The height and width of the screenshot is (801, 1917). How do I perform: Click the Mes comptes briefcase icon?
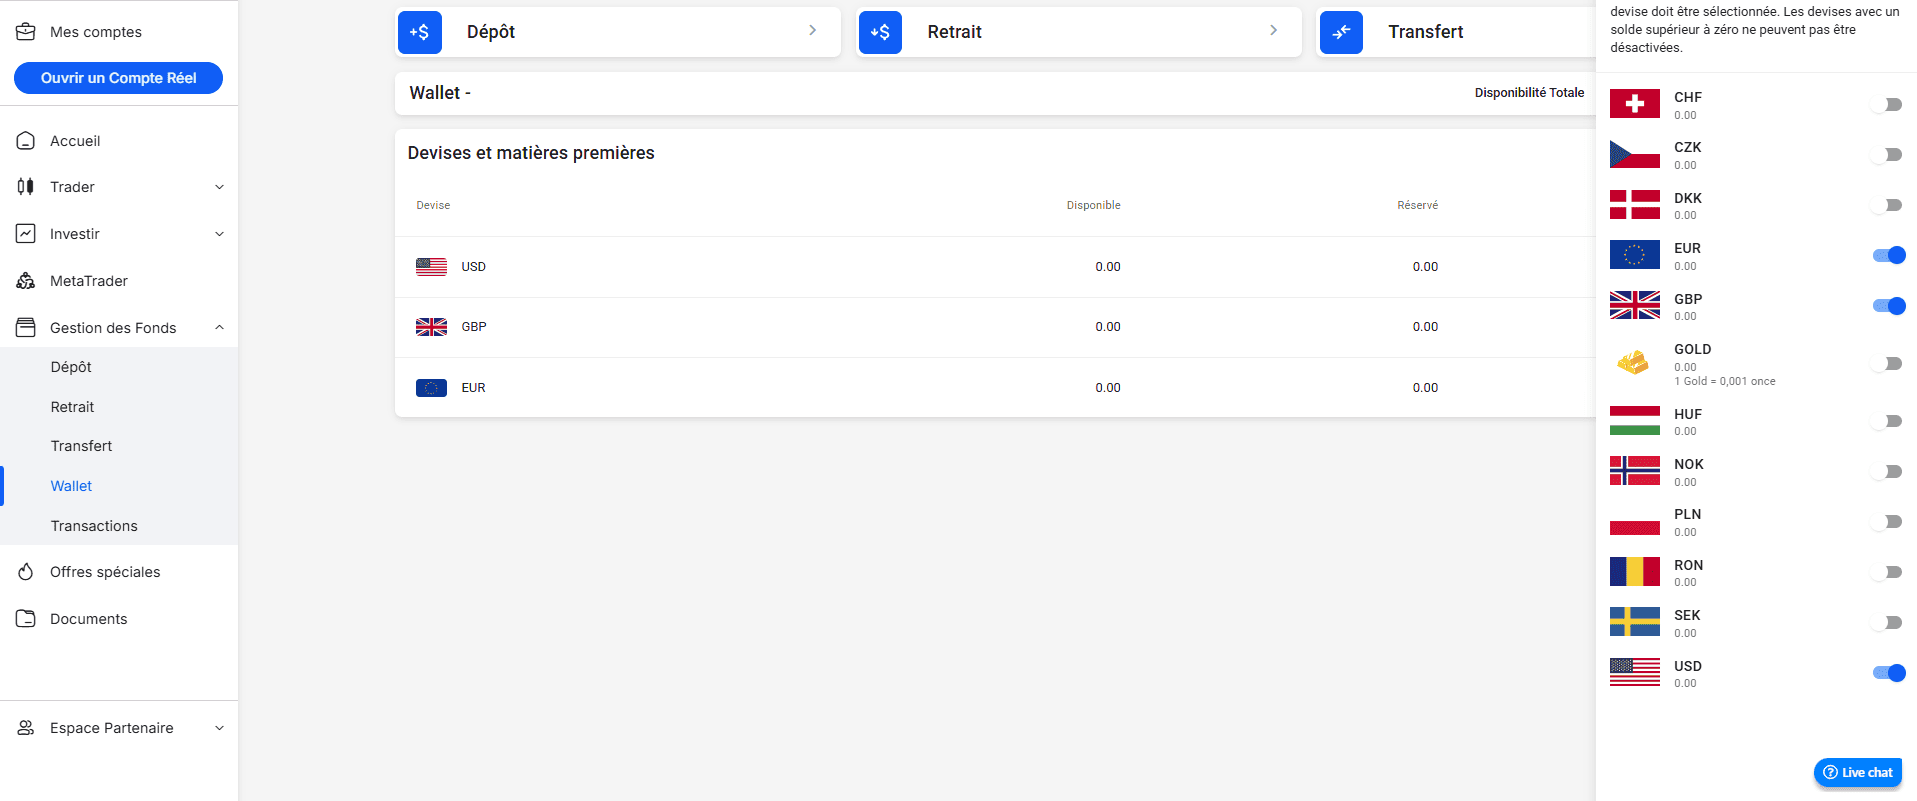(26, 32)
